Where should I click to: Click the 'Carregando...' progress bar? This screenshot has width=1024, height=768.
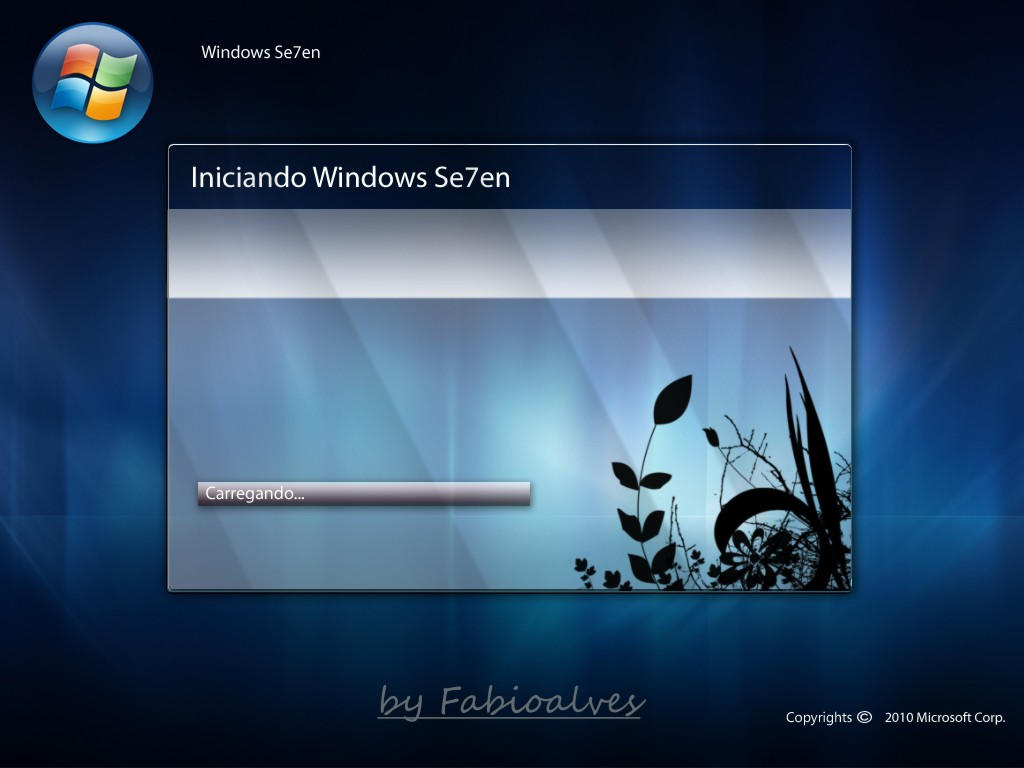click(x=364, y=494)
